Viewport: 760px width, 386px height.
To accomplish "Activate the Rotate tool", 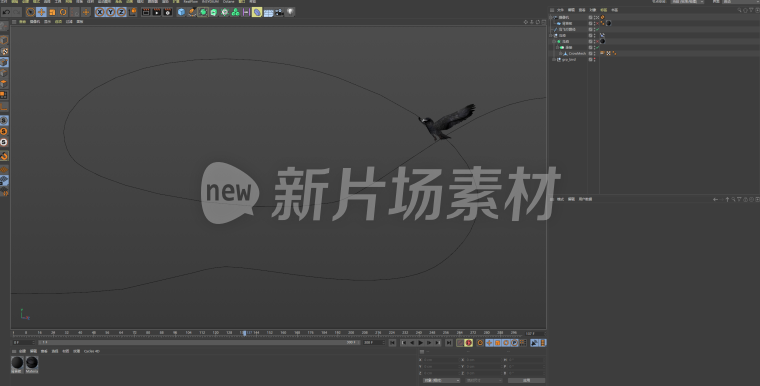I will click(63, 12).
